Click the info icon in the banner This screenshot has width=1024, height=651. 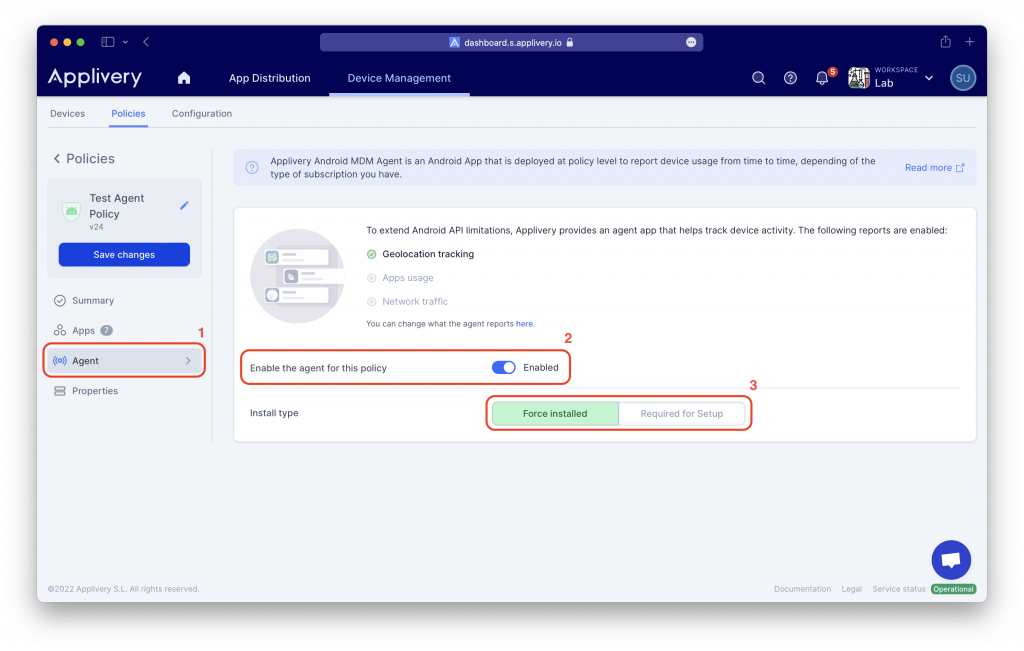252,168
